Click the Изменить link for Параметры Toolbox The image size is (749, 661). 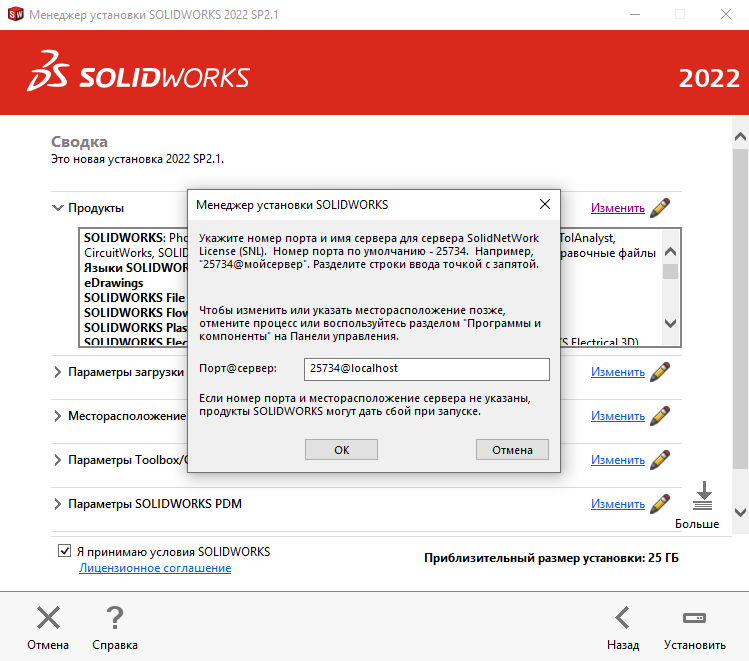[x=618, y=459]
